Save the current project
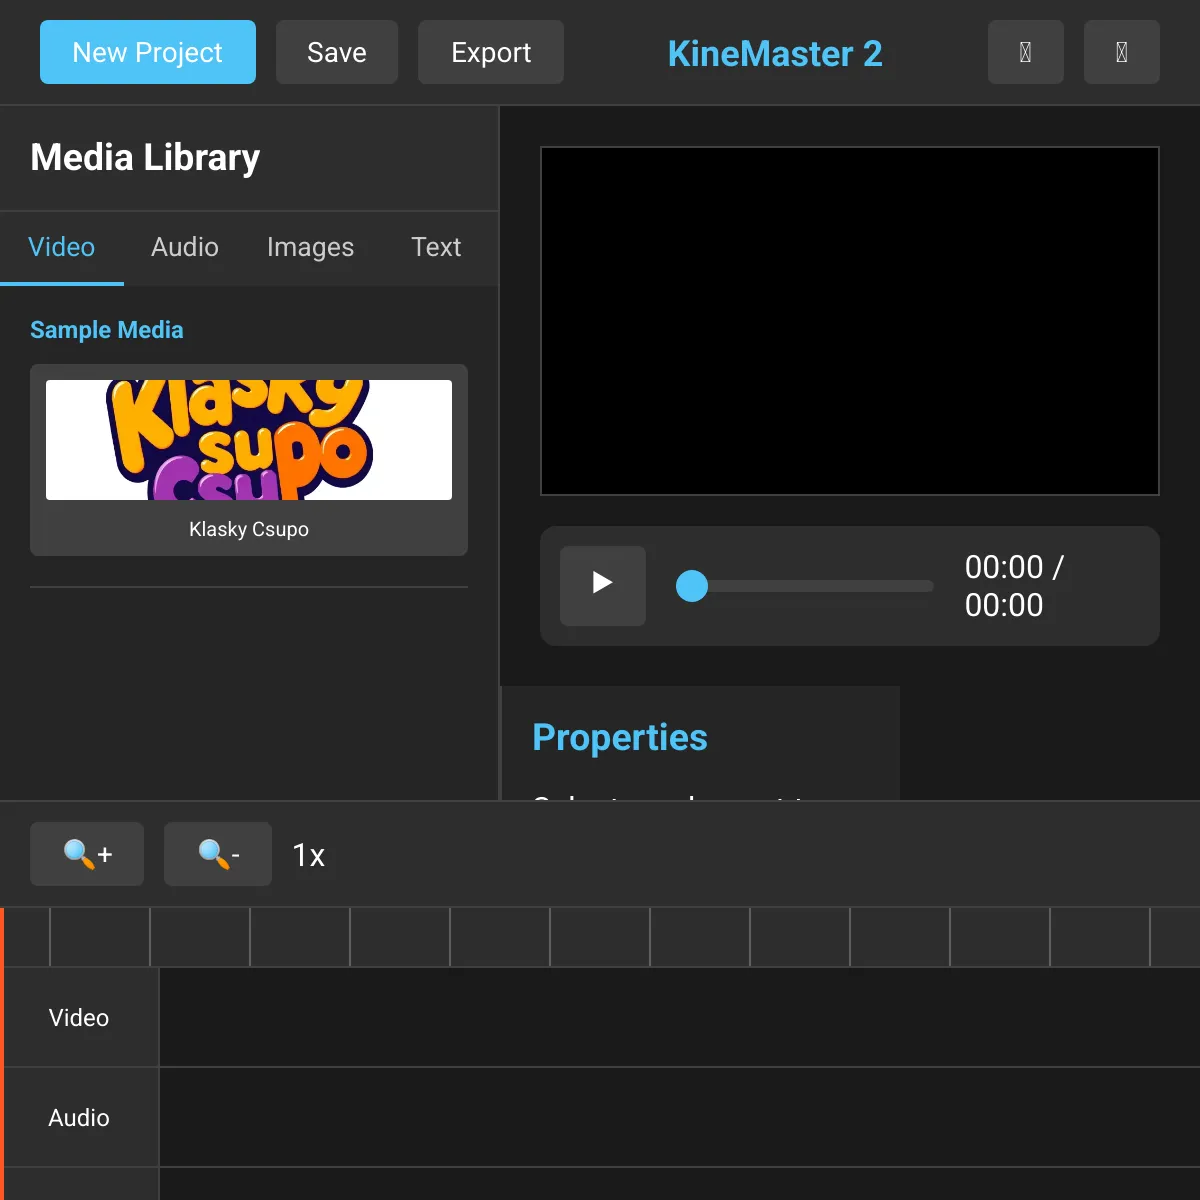This screenshot has height=1200, width=1200. tap(337, 52)
